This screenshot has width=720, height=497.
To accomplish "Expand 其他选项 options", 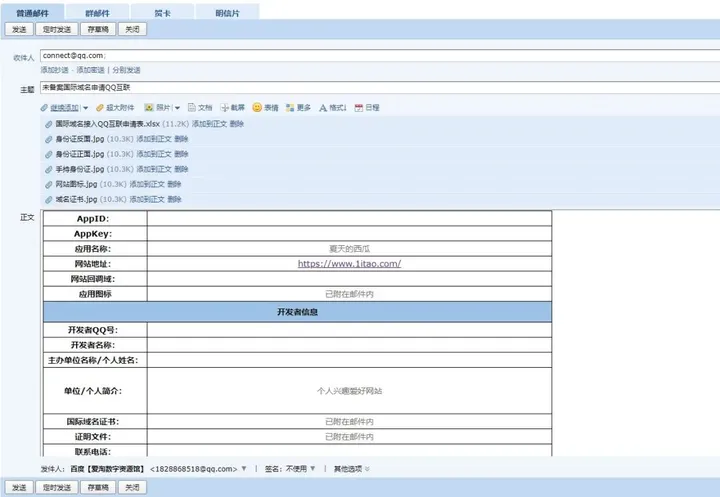I will 352,469.
